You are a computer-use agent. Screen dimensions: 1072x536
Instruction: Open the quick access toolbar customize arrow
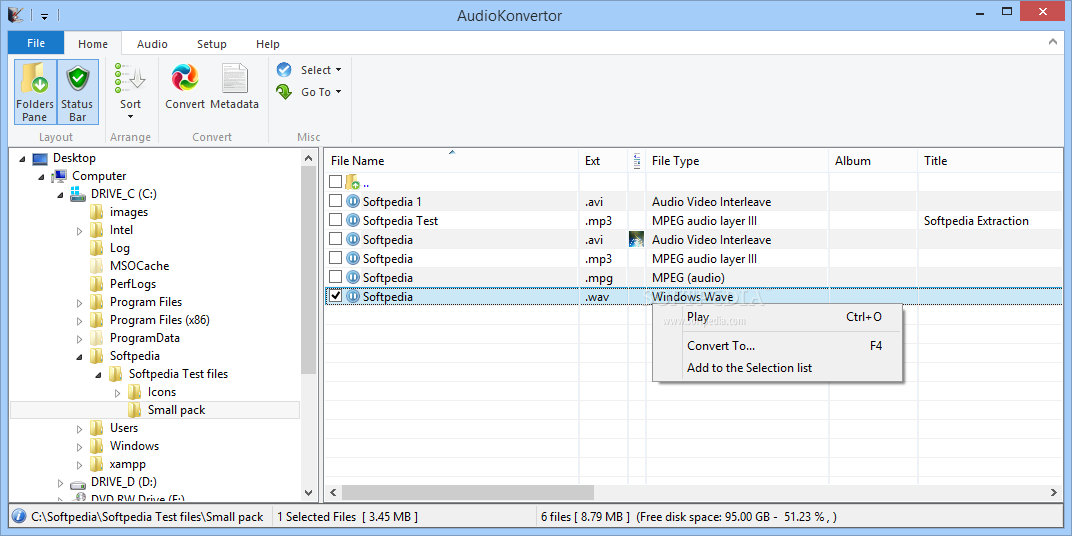pos(44,15)
